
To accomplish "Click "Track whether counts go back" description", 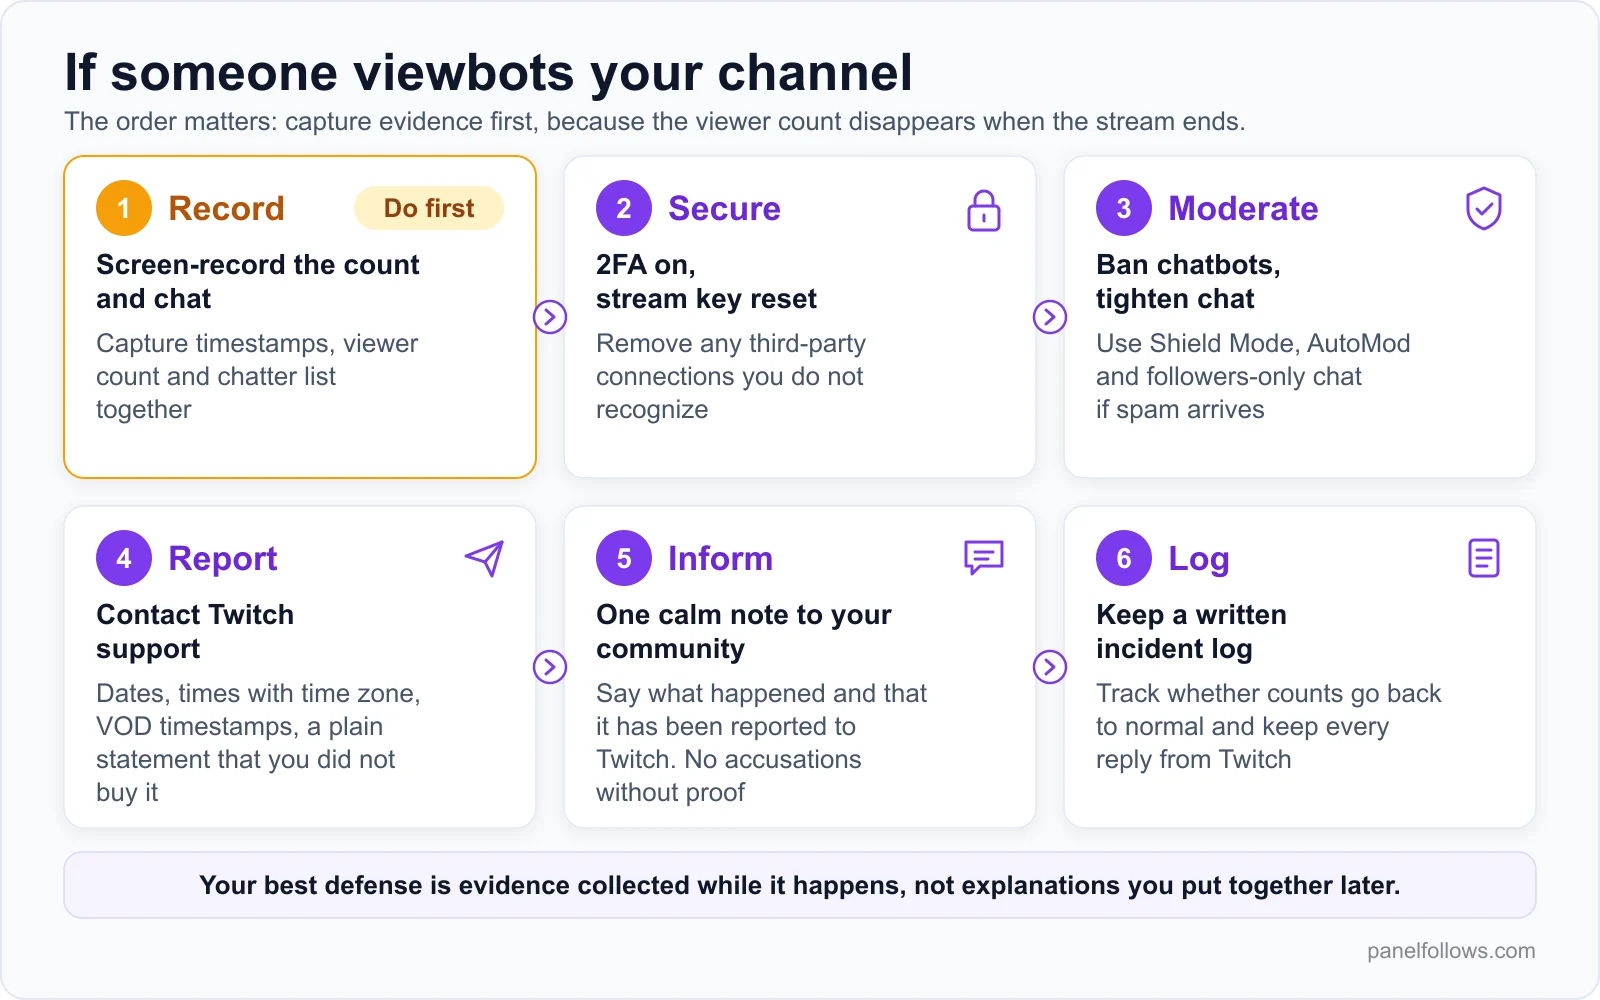I will coord(1269,727).
